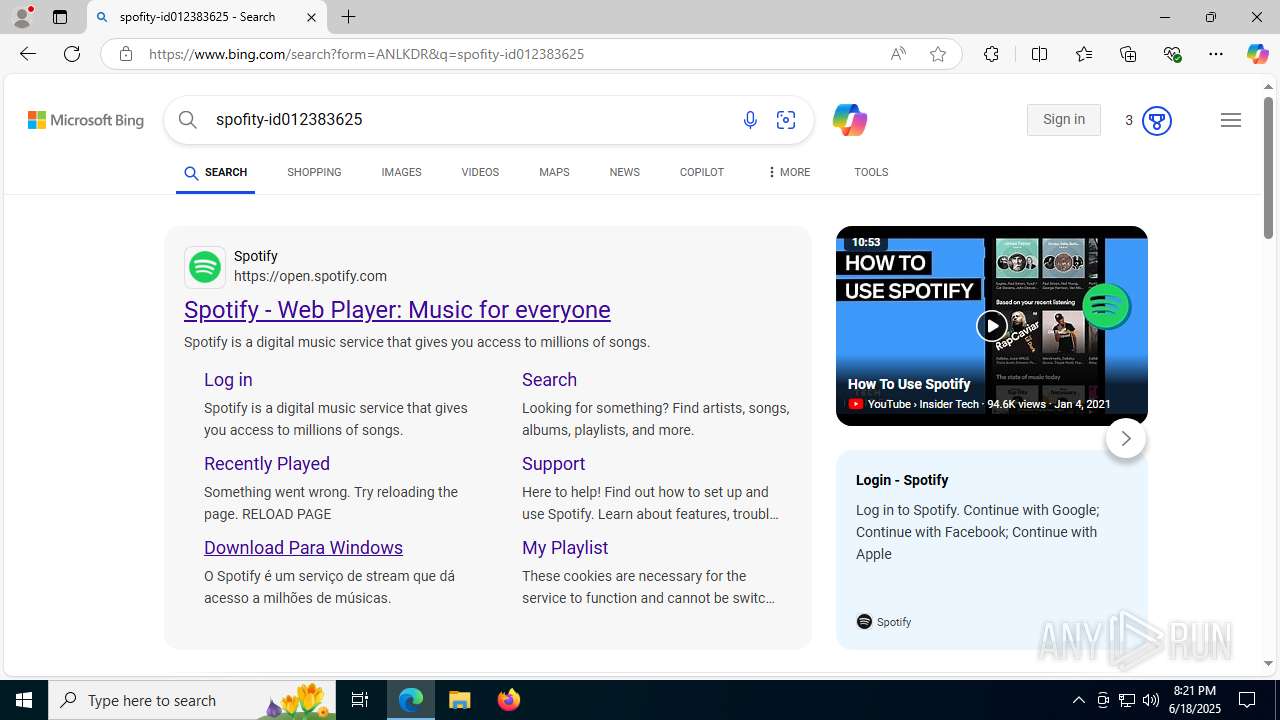Open Copilot sidebar icon in toolbar
Viewport: 1280px width, 720px height.
pyautogui.click(x=1257, y=54)
